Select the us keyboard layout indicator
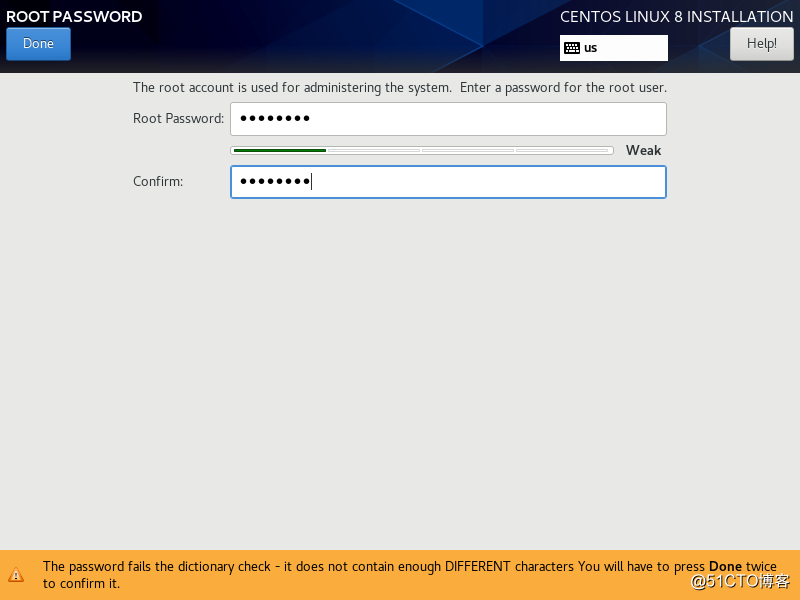This screenshot has height=600, width=800. 613,48
